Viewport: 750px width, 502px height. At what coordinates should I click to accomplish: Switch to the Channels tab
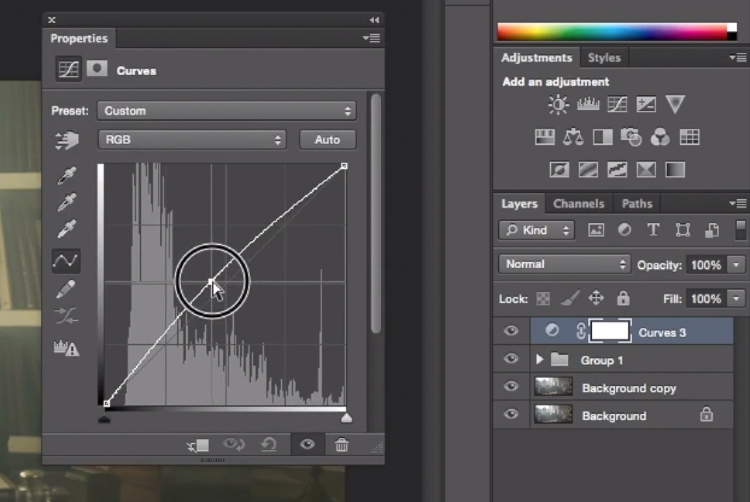coord(578,204)
